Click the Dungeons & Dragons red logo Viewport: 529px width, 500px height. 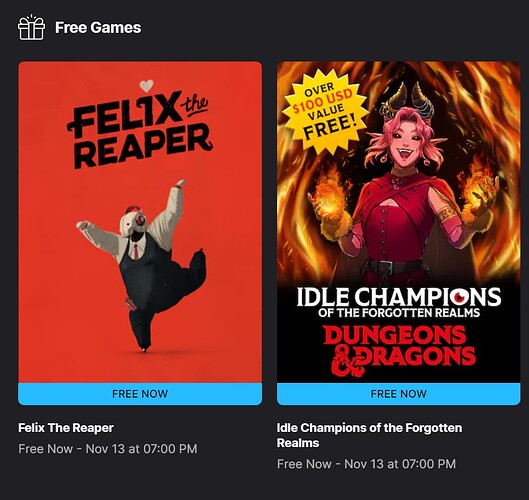pyautogui.click(x=400, y=351)
